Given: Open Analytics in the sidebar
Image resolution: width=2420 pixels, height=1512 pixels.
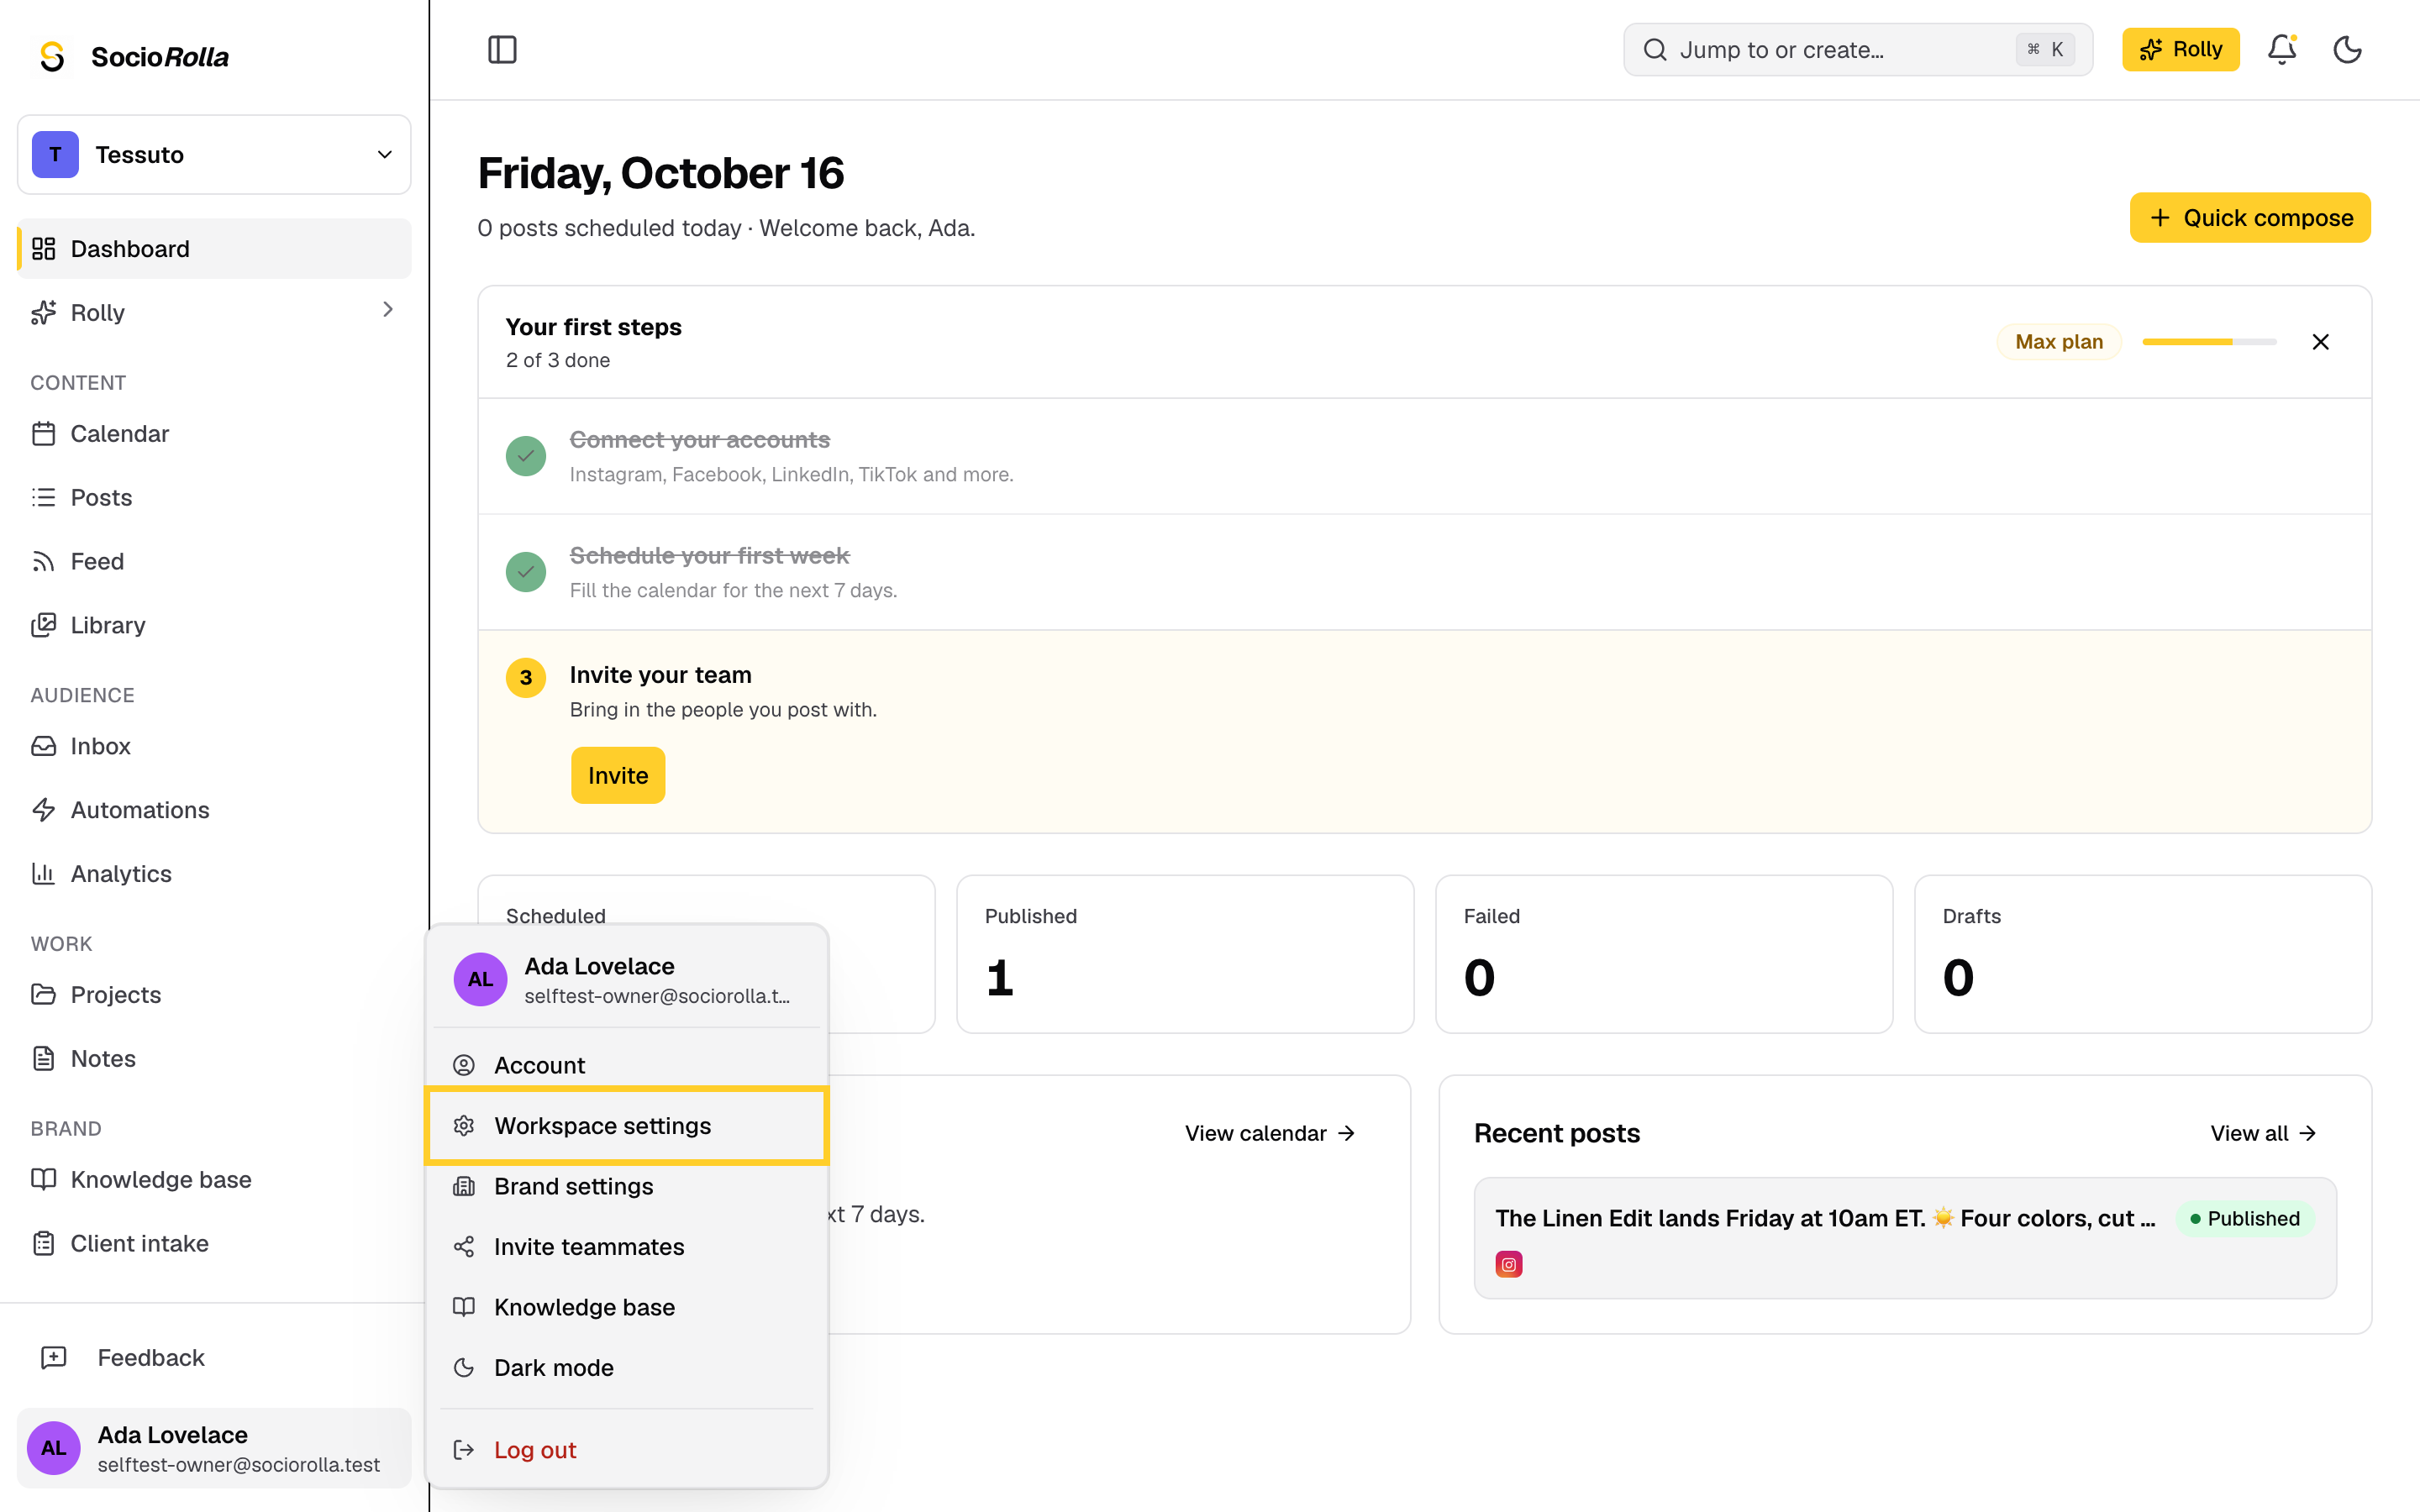Looking at the screenshot, I should point(214,874).
